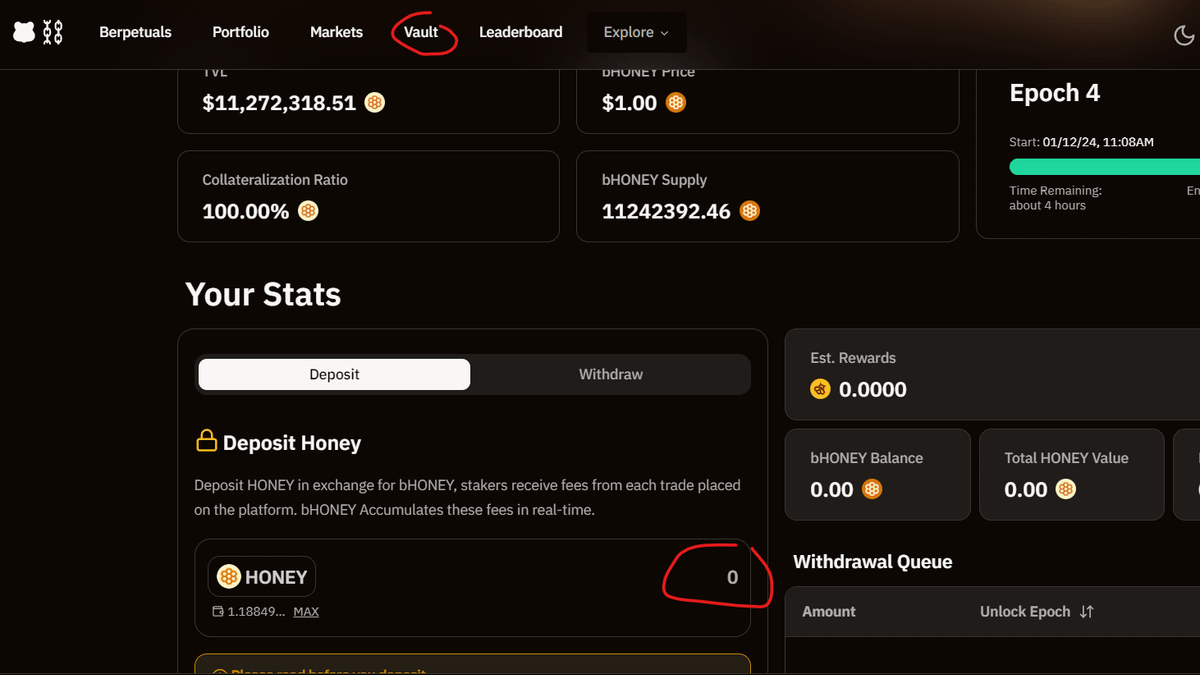
Task: Expand the Explore dropdown menu
Action: tap(636, 32)
